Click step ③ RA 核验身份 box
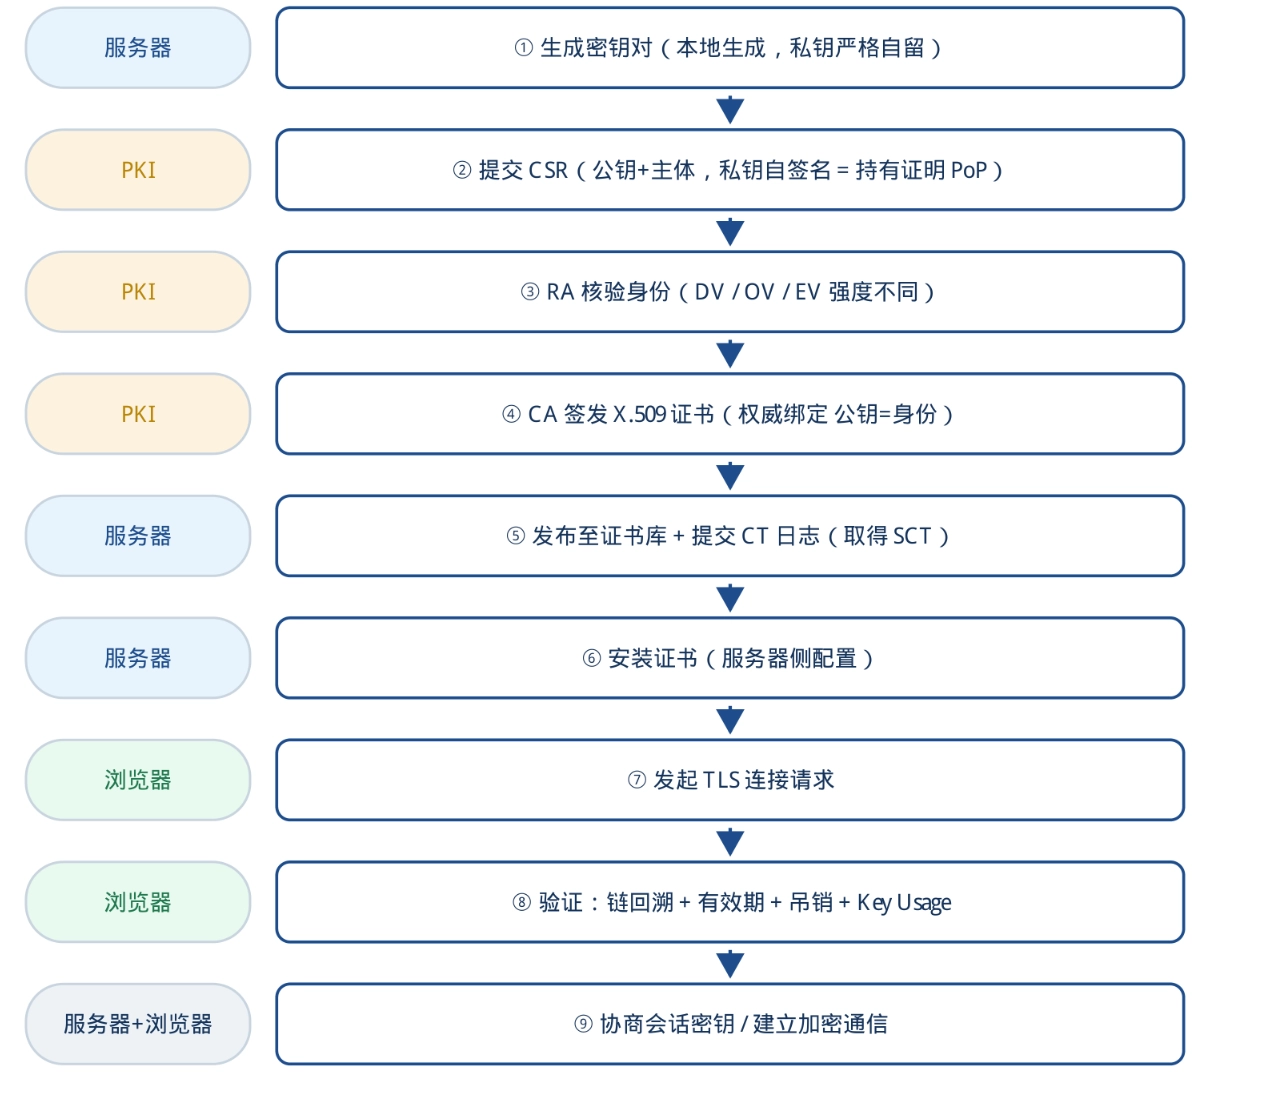 (x=730, y=292)
